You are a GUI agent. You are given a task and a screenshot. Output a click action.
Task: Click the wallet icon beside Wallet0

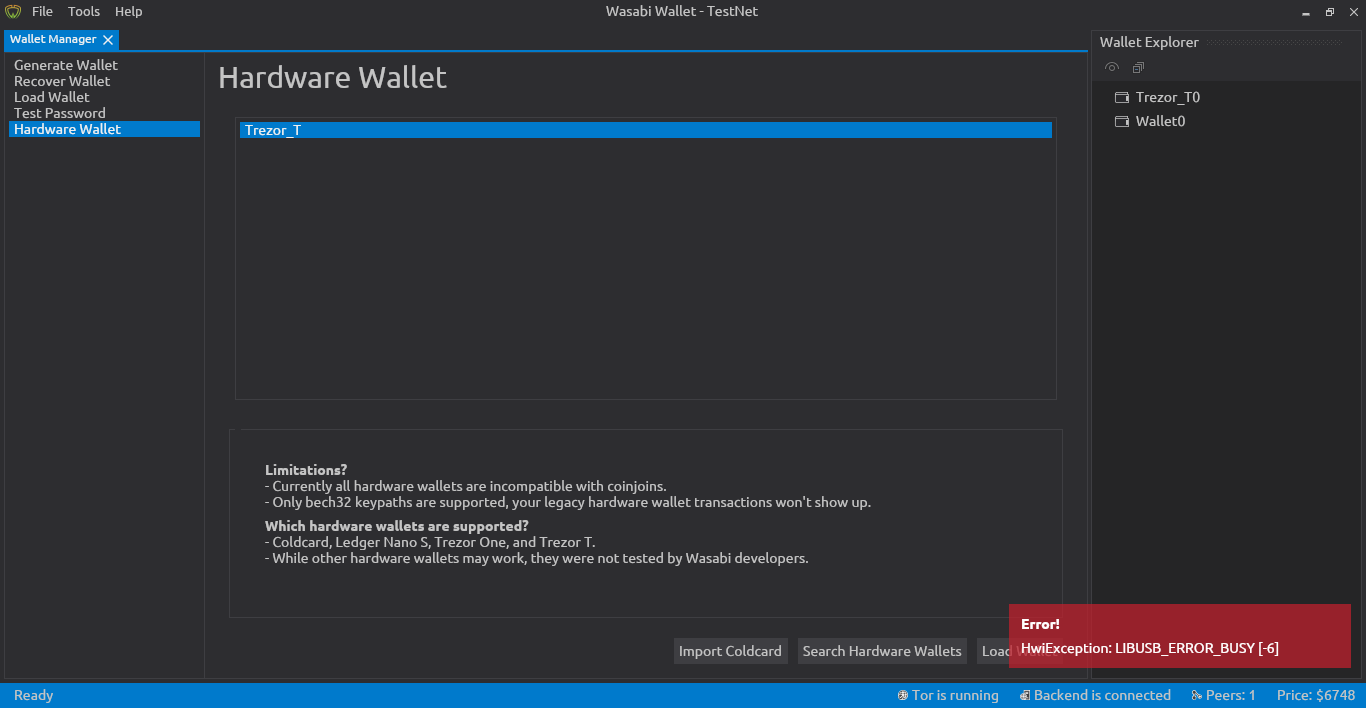coord(1121,120)
